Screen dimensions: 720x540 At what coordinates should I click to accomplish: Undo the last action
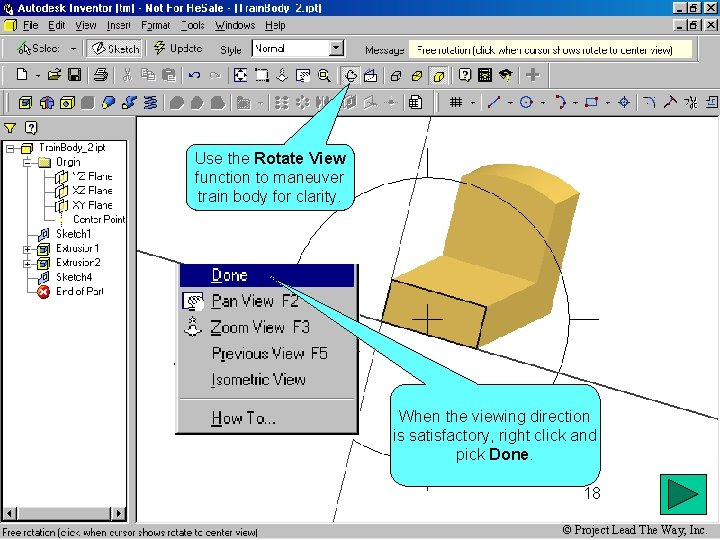coord(194,75)
